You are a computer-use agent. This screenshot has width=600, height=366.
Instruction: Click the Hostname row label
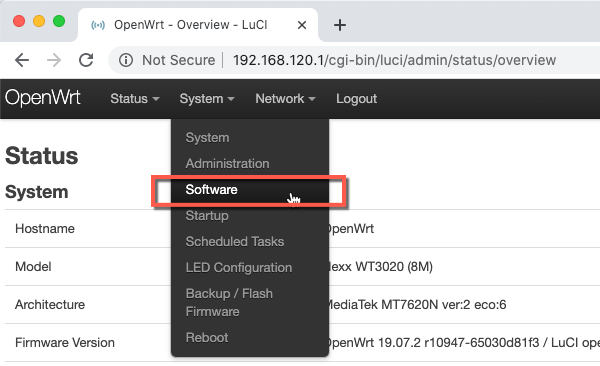[45, 229]
